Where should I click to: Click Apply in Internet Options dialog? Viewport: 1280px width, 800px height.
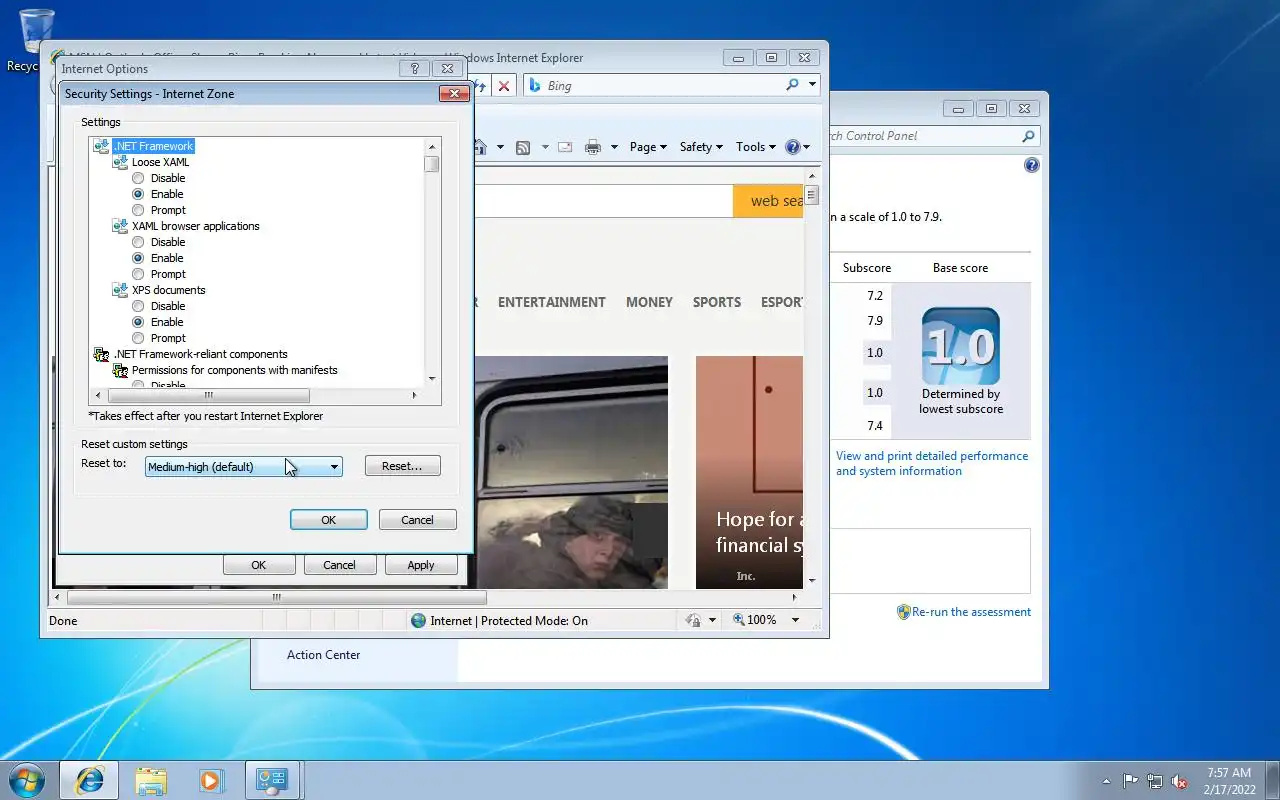pyautogui.click(x=421, y=565)
